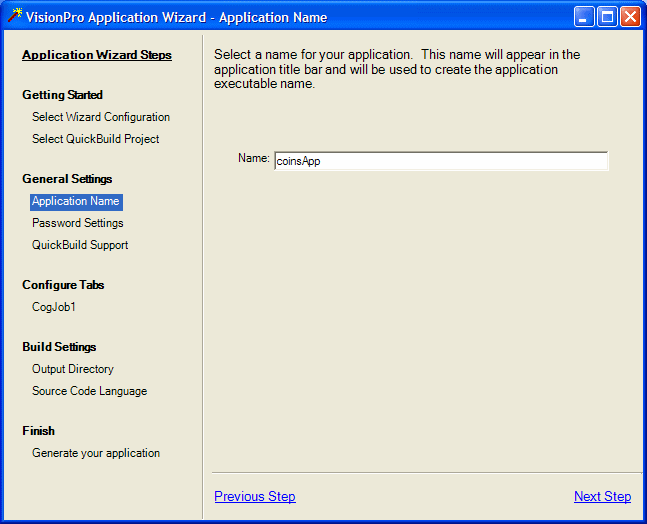Click the Previous Step link
This screenshot has height=524, width=647.
point(255,497)
